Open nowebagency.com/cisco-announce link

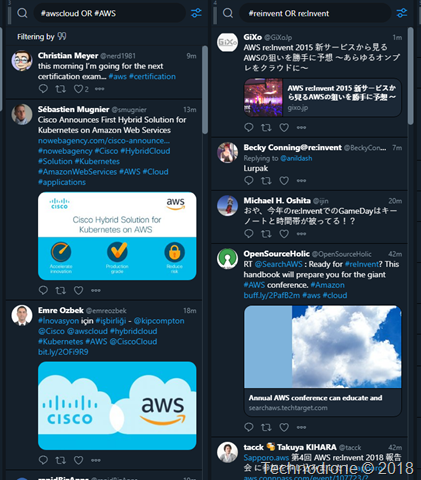point(104,141)
